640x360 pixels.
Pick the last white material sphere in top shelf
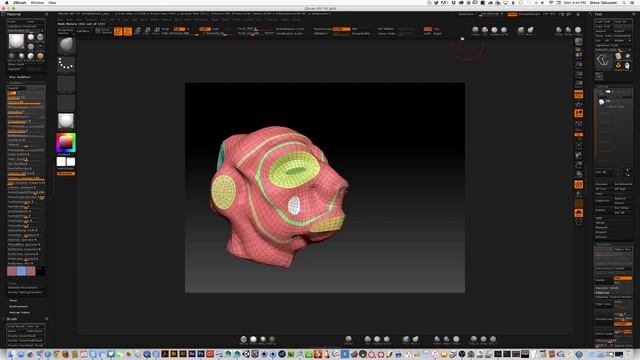click(578, 30)
